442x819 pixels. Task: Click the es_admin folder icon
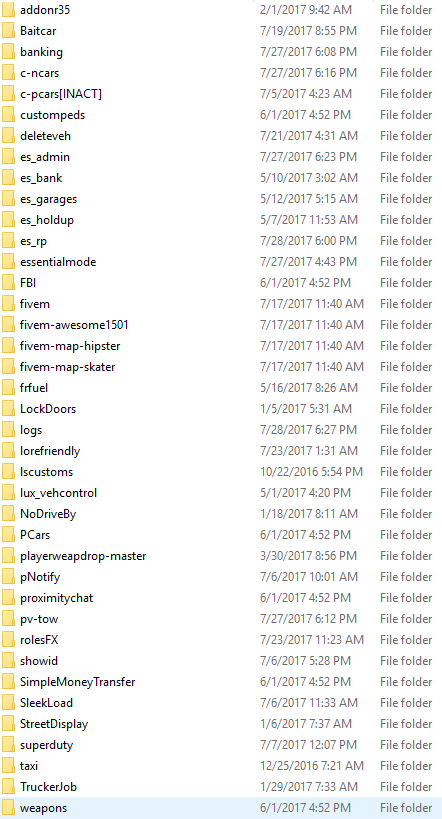8,157
